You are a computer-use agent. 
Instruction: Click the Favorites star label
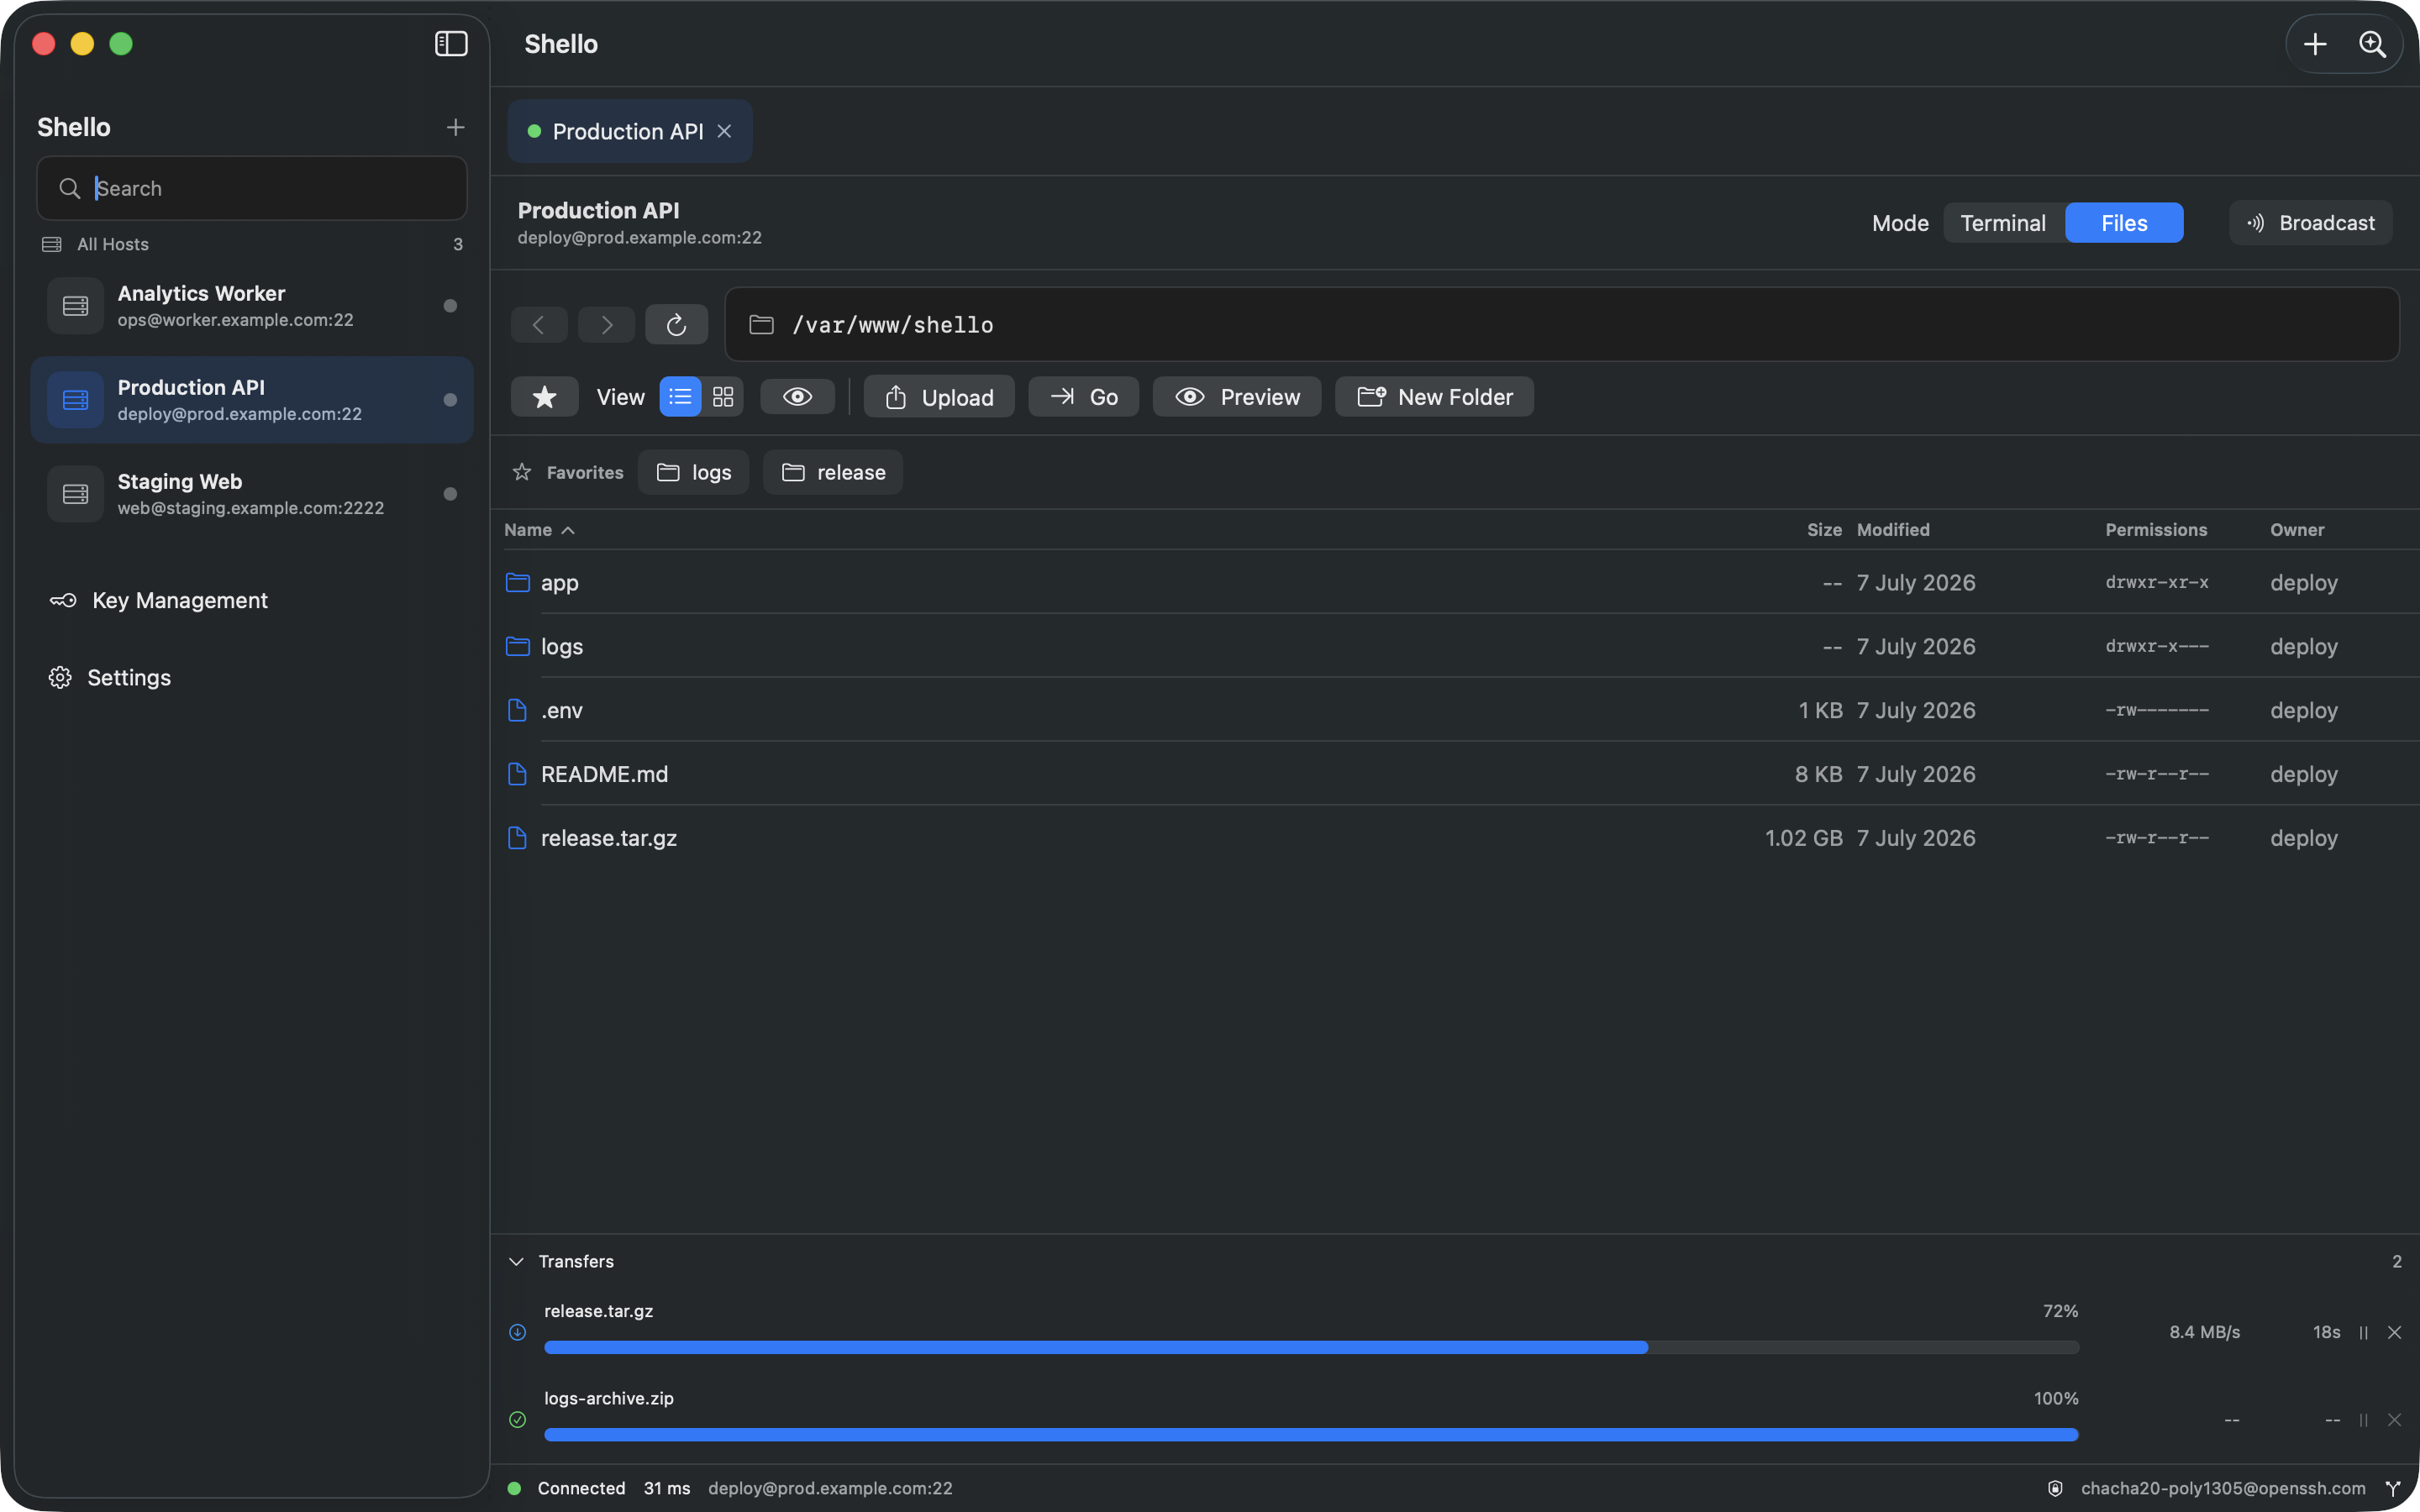point(567,472)
